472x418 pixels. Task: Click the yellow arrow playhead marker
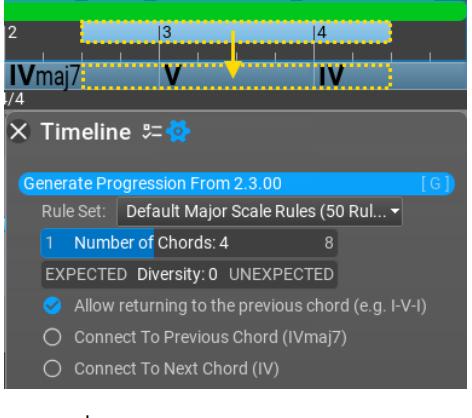(x=233, y=55)
